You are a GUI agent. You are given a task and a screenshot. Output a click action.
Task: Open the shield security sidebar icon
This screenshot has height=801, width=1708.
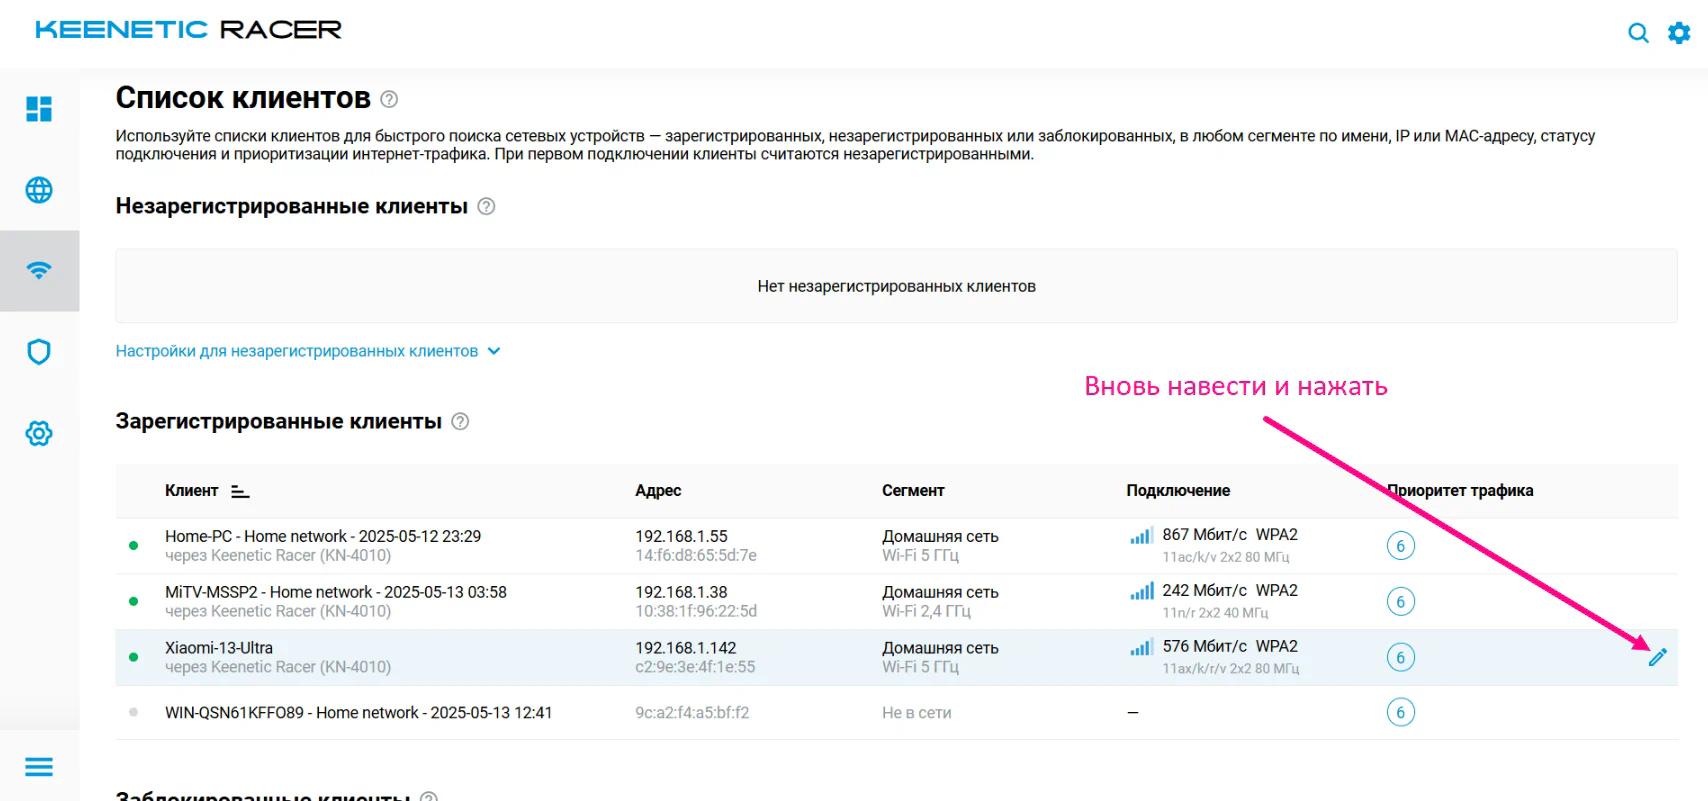(x=39, y=352)
